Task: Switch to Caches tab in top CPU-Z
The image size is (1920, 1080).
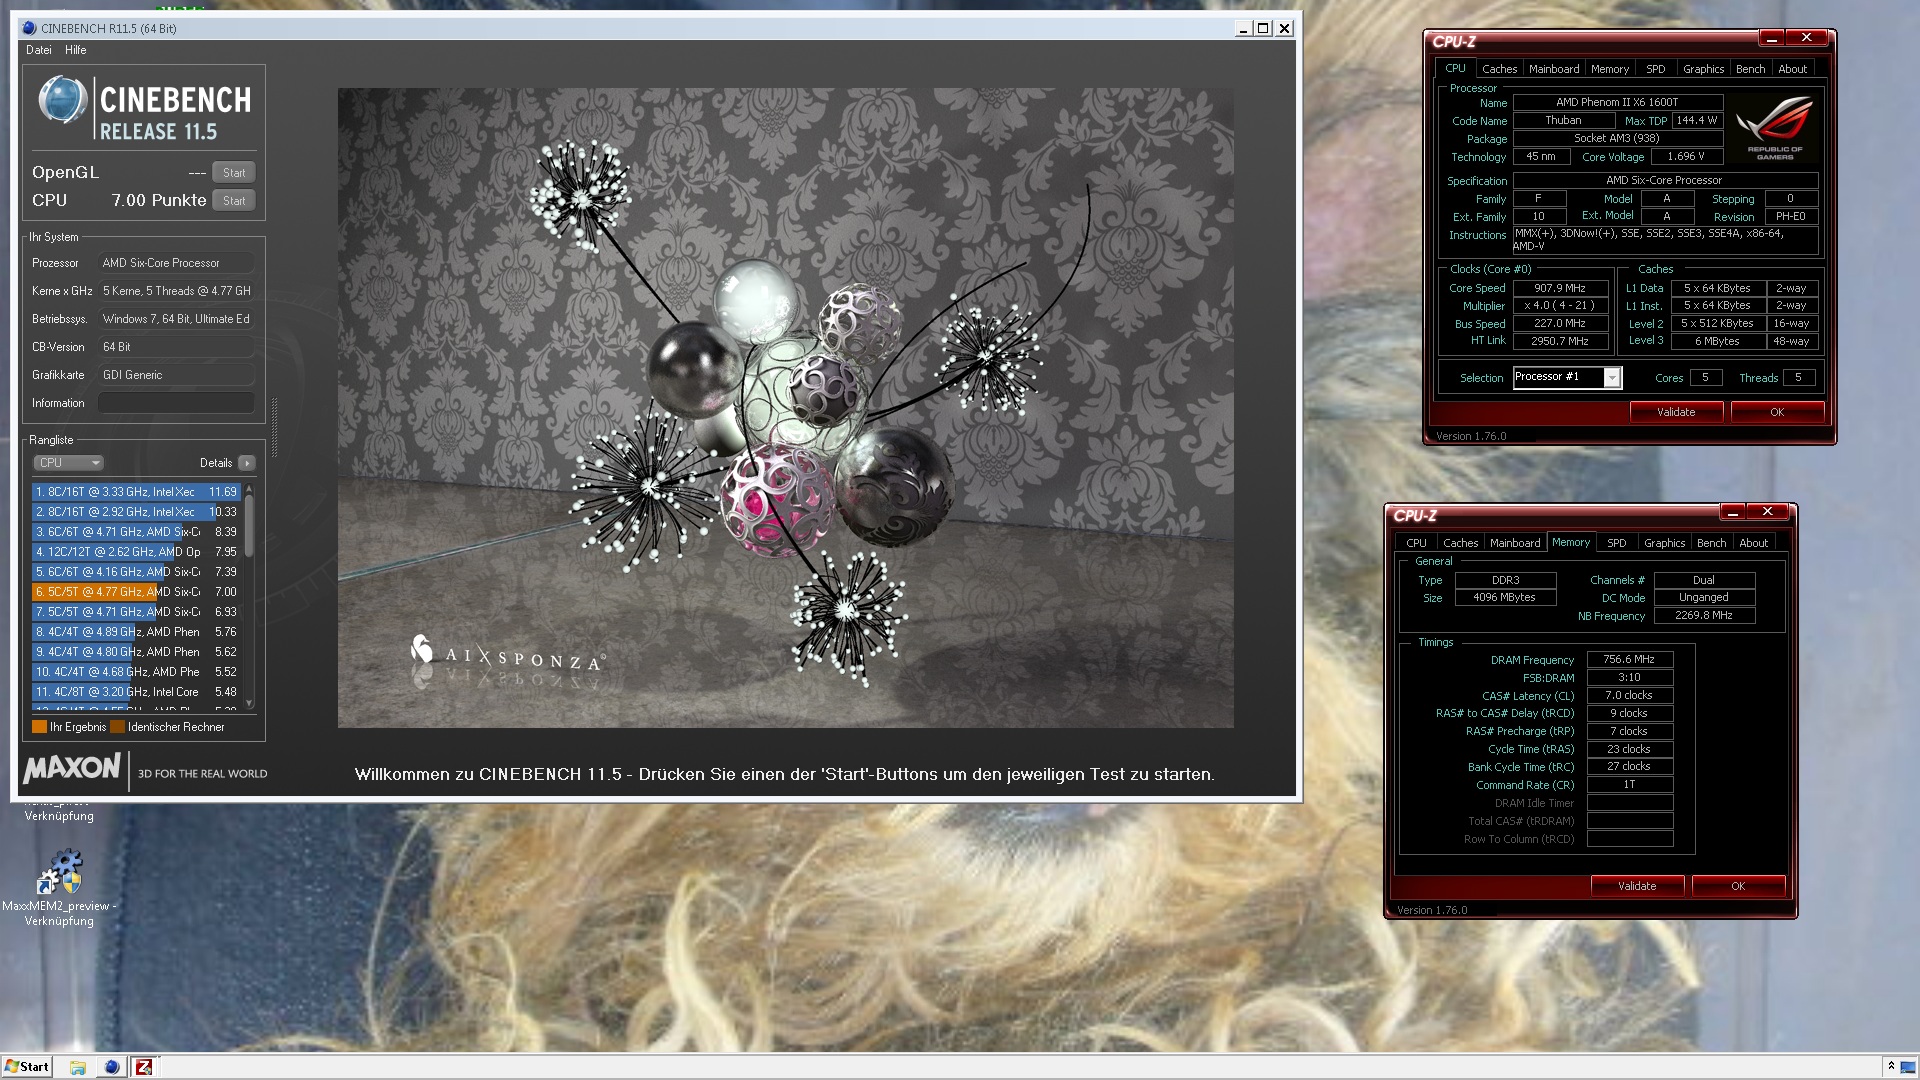Action: [1499, 69]
